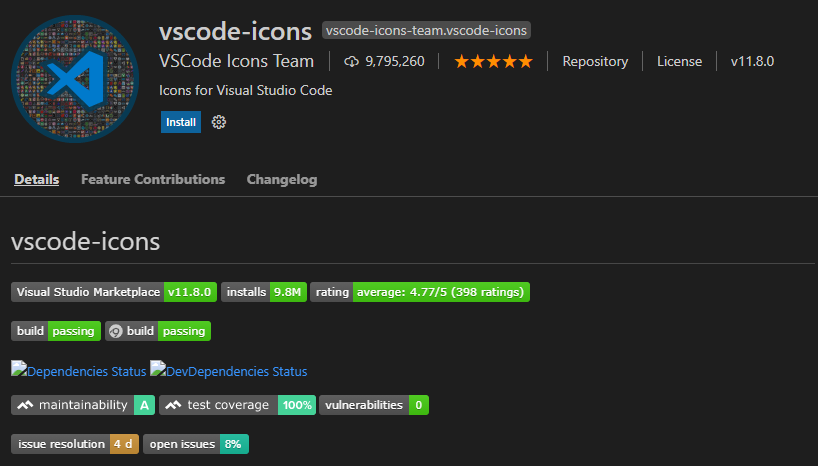The height and width of the screenshot is (466, 818).
Task: Click the VSCode Icons Team publisher name
Action: point(236,61)
